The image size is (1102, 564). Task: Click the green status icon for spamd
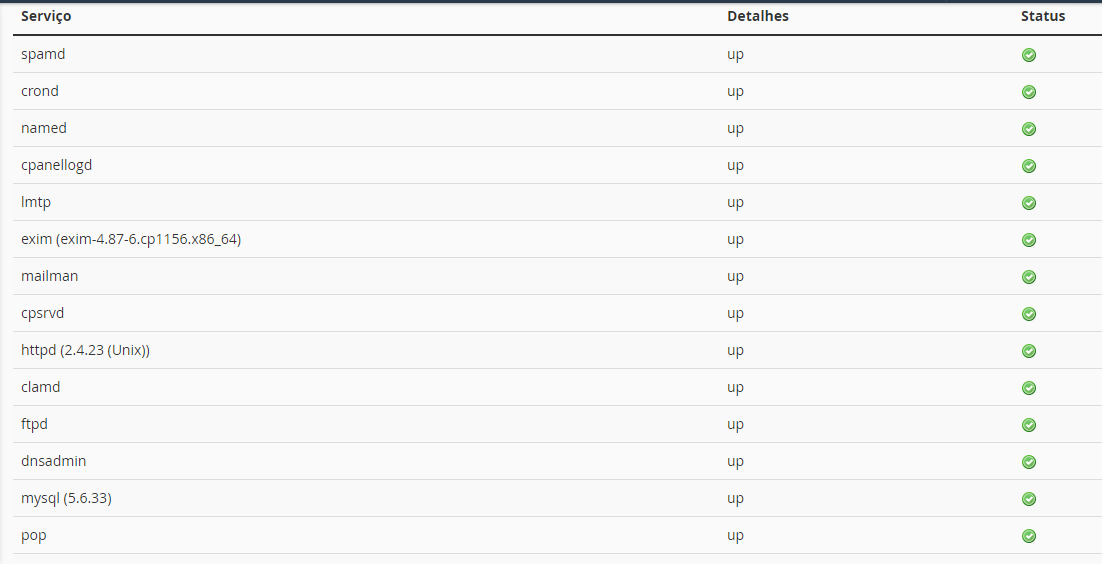pyautogui.click(x=1029, y=55)
